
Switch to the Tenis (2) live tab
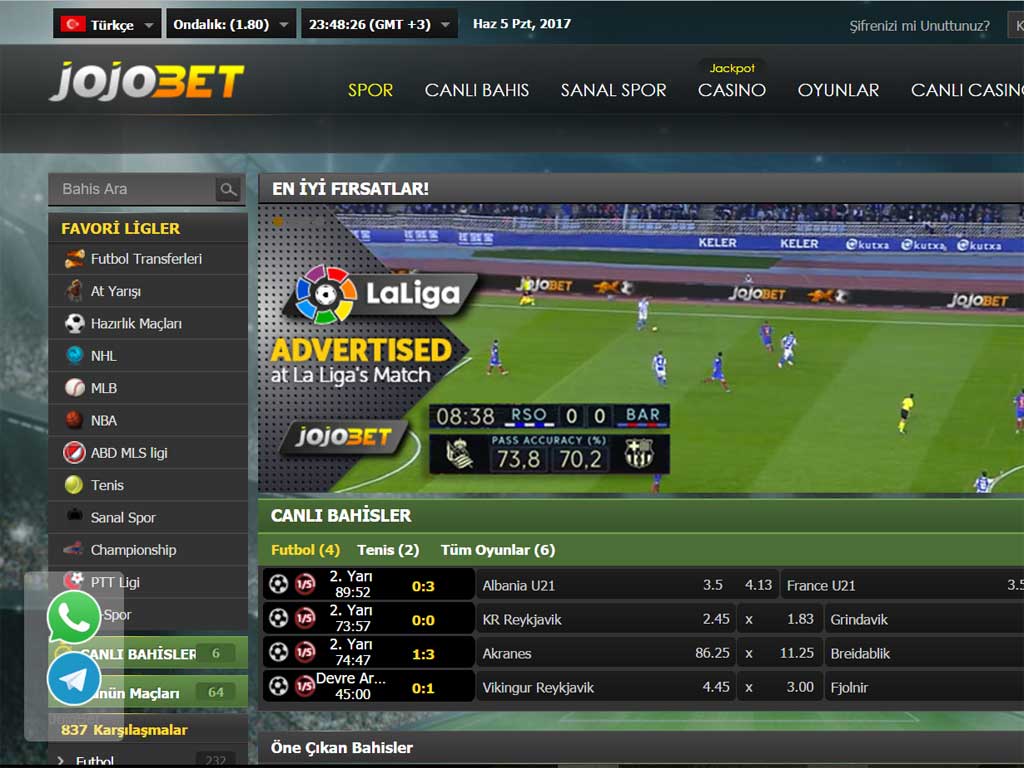point(388,550)
